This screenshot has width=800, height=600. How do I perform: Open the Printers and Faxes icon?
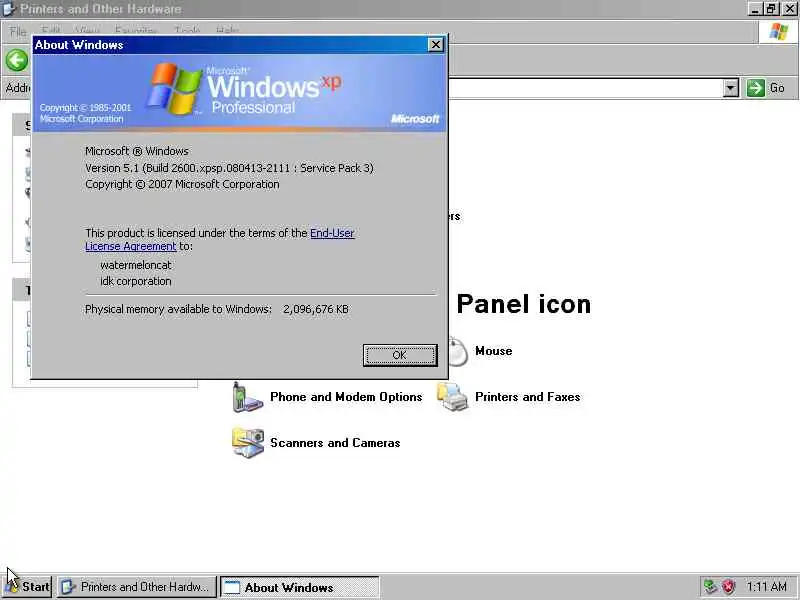click(453, 397)
